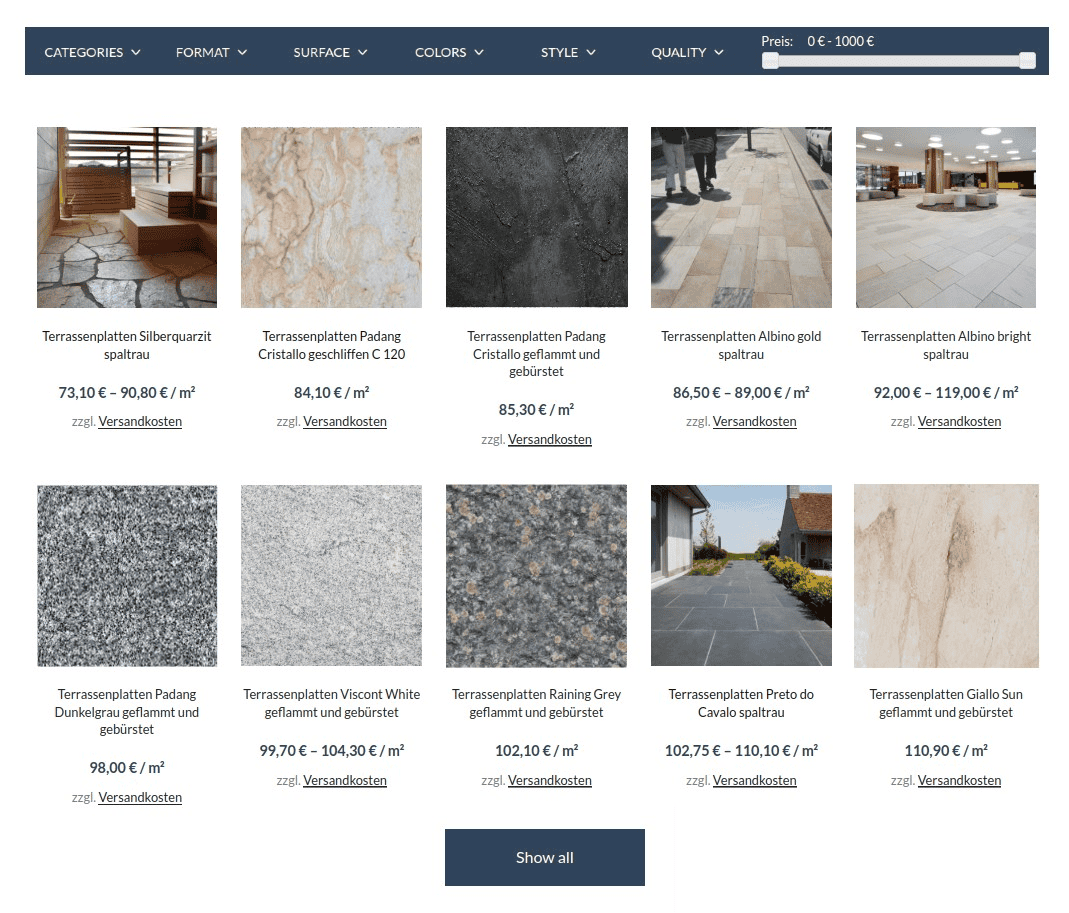Open the Giallo Sun product thumbnail

(x=945, y=575)
